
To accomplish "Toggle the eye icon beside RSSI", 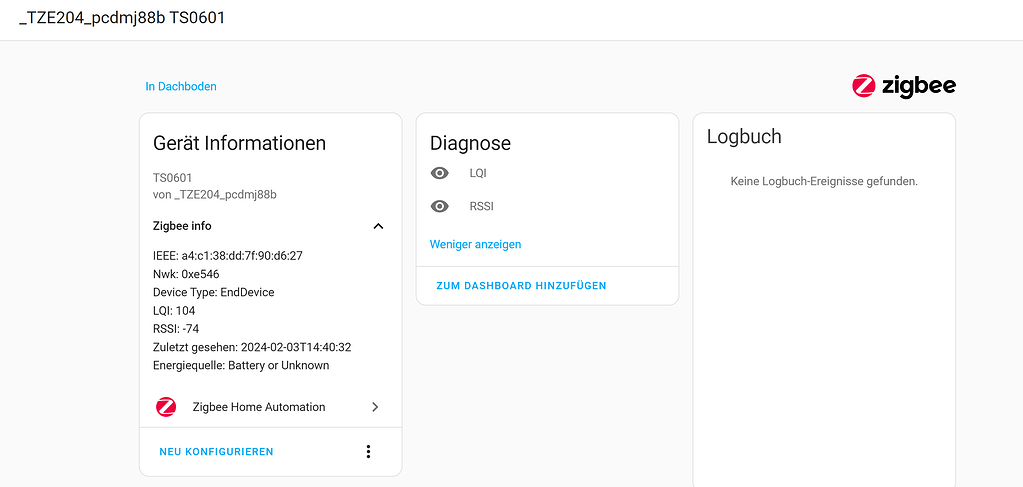I will pyautogui.click(x=440, y=206).
